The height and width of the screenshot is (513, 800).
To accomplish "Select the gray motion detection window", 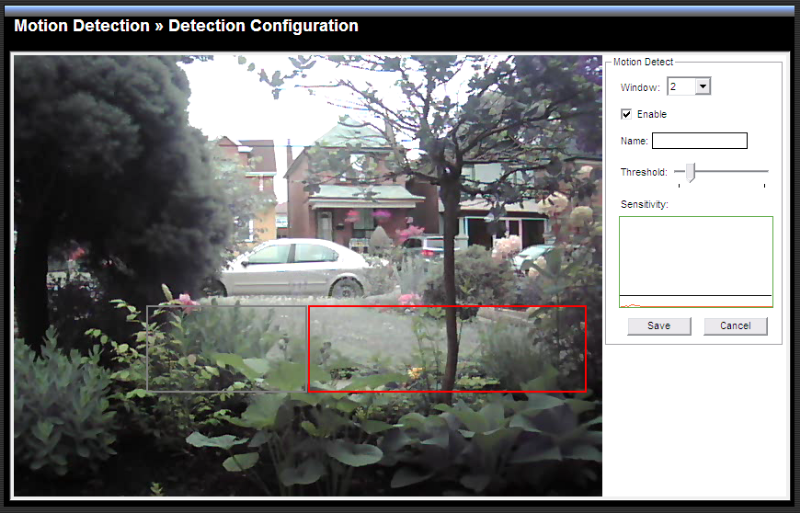I will click(227, 349).
